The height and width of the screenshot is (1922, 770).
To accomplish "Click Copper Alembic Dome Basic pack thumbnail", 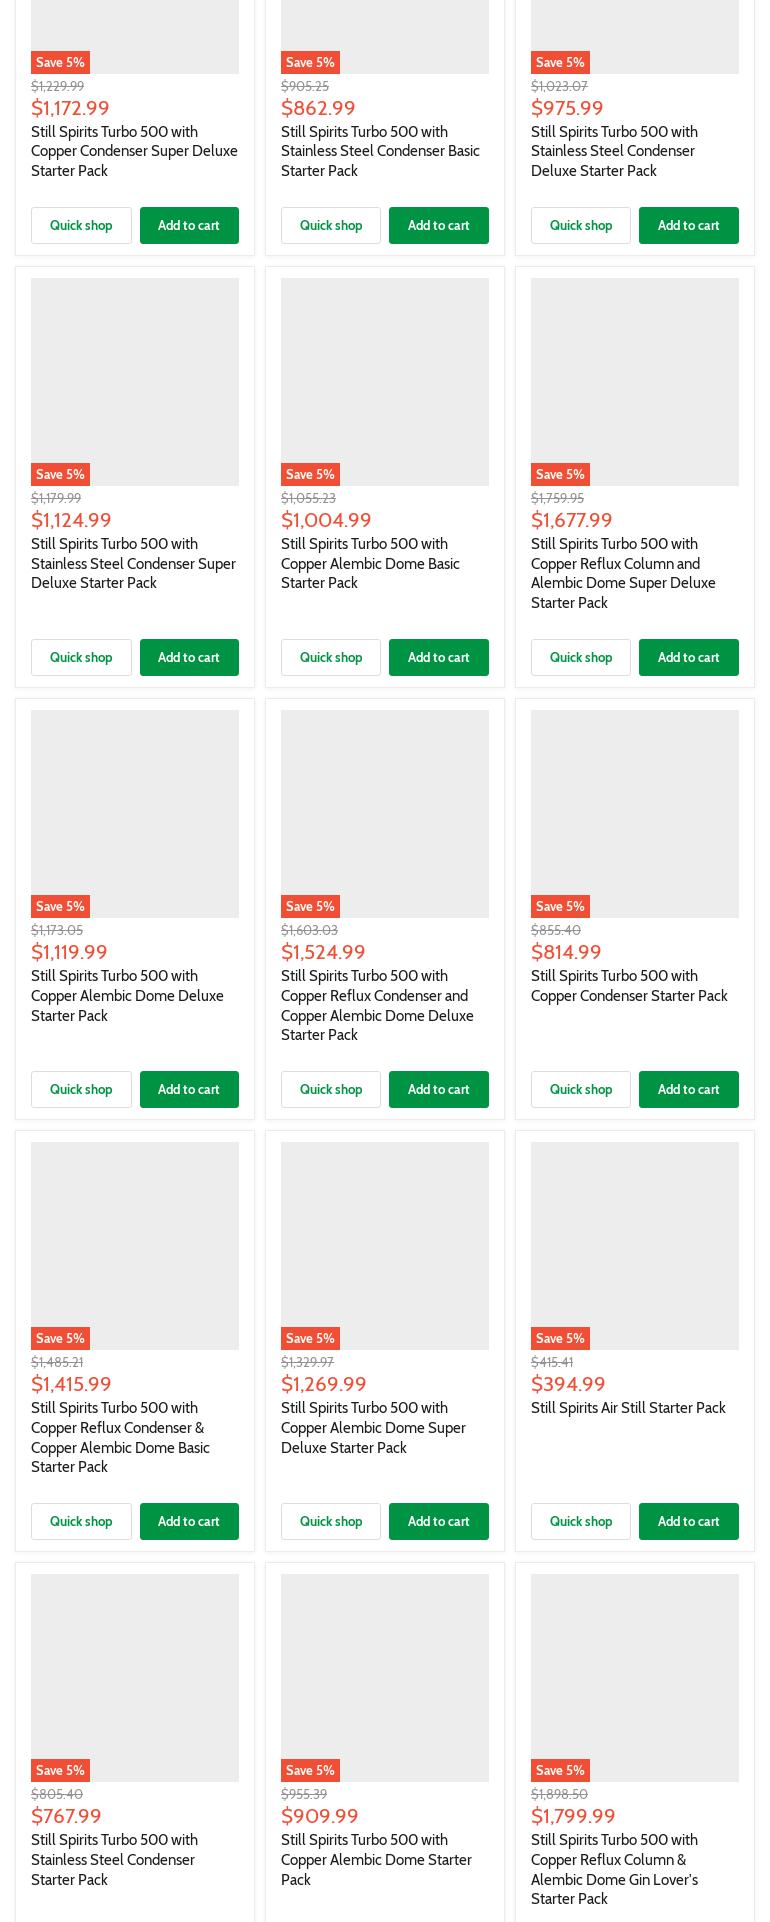I will pos(384,381).
